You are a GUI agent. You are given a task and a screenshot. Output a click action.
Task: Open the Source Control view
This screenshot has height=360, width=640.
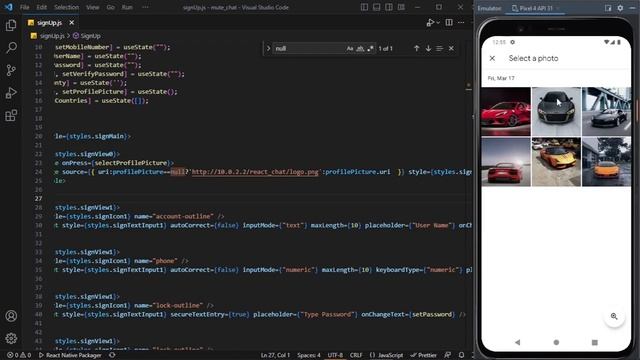11,70
